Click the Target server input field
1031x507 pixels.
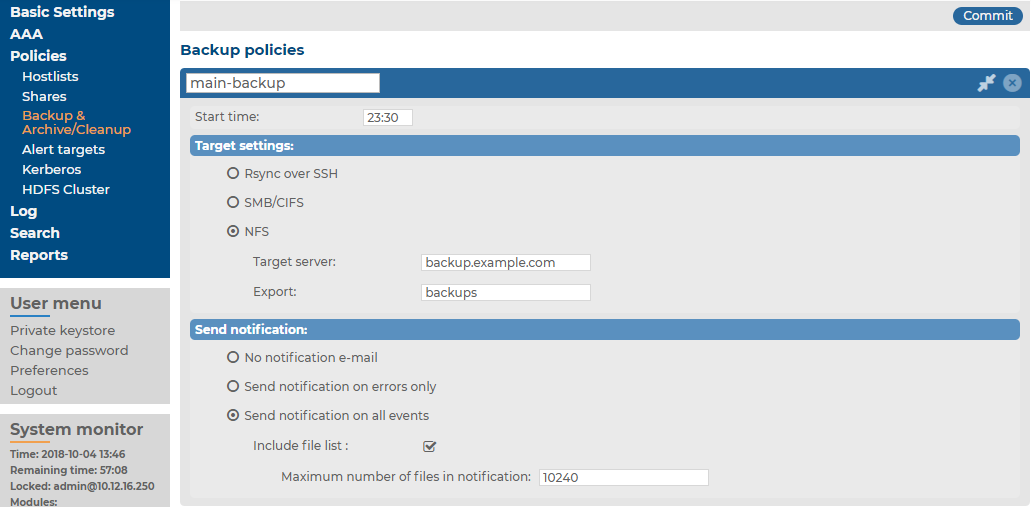pyautogui.click(x=505, y=262)
